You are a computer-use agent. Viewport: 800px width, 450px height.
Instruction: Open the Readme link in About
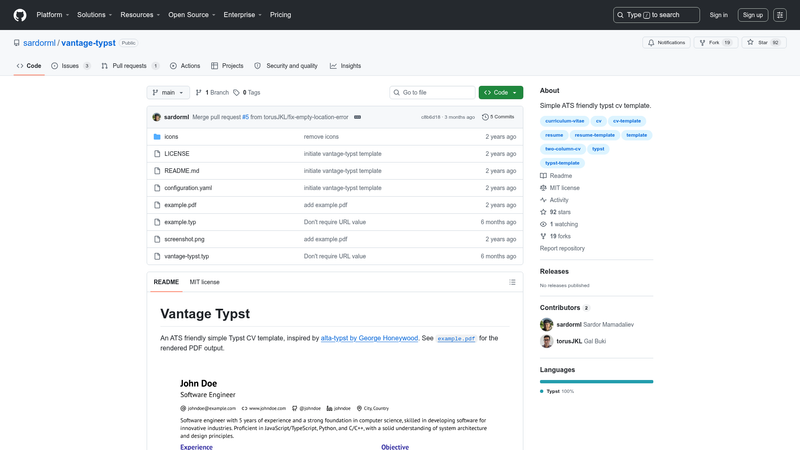click(x=556, y=176)
